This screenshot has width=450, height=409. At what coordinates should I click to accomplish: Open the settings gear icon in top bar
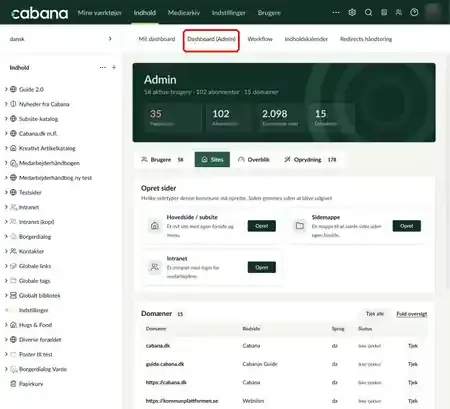coord(352,13)
